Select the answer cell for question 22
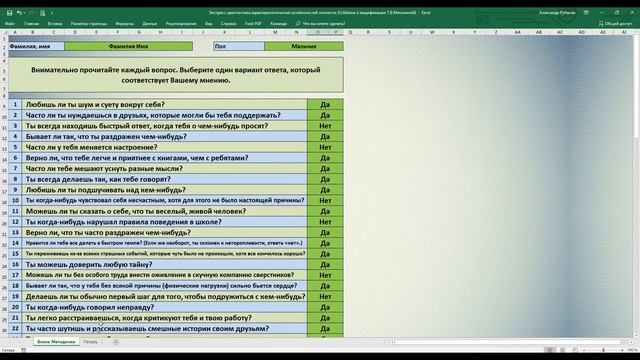This screenshot has width=640, height=360. 325,329
